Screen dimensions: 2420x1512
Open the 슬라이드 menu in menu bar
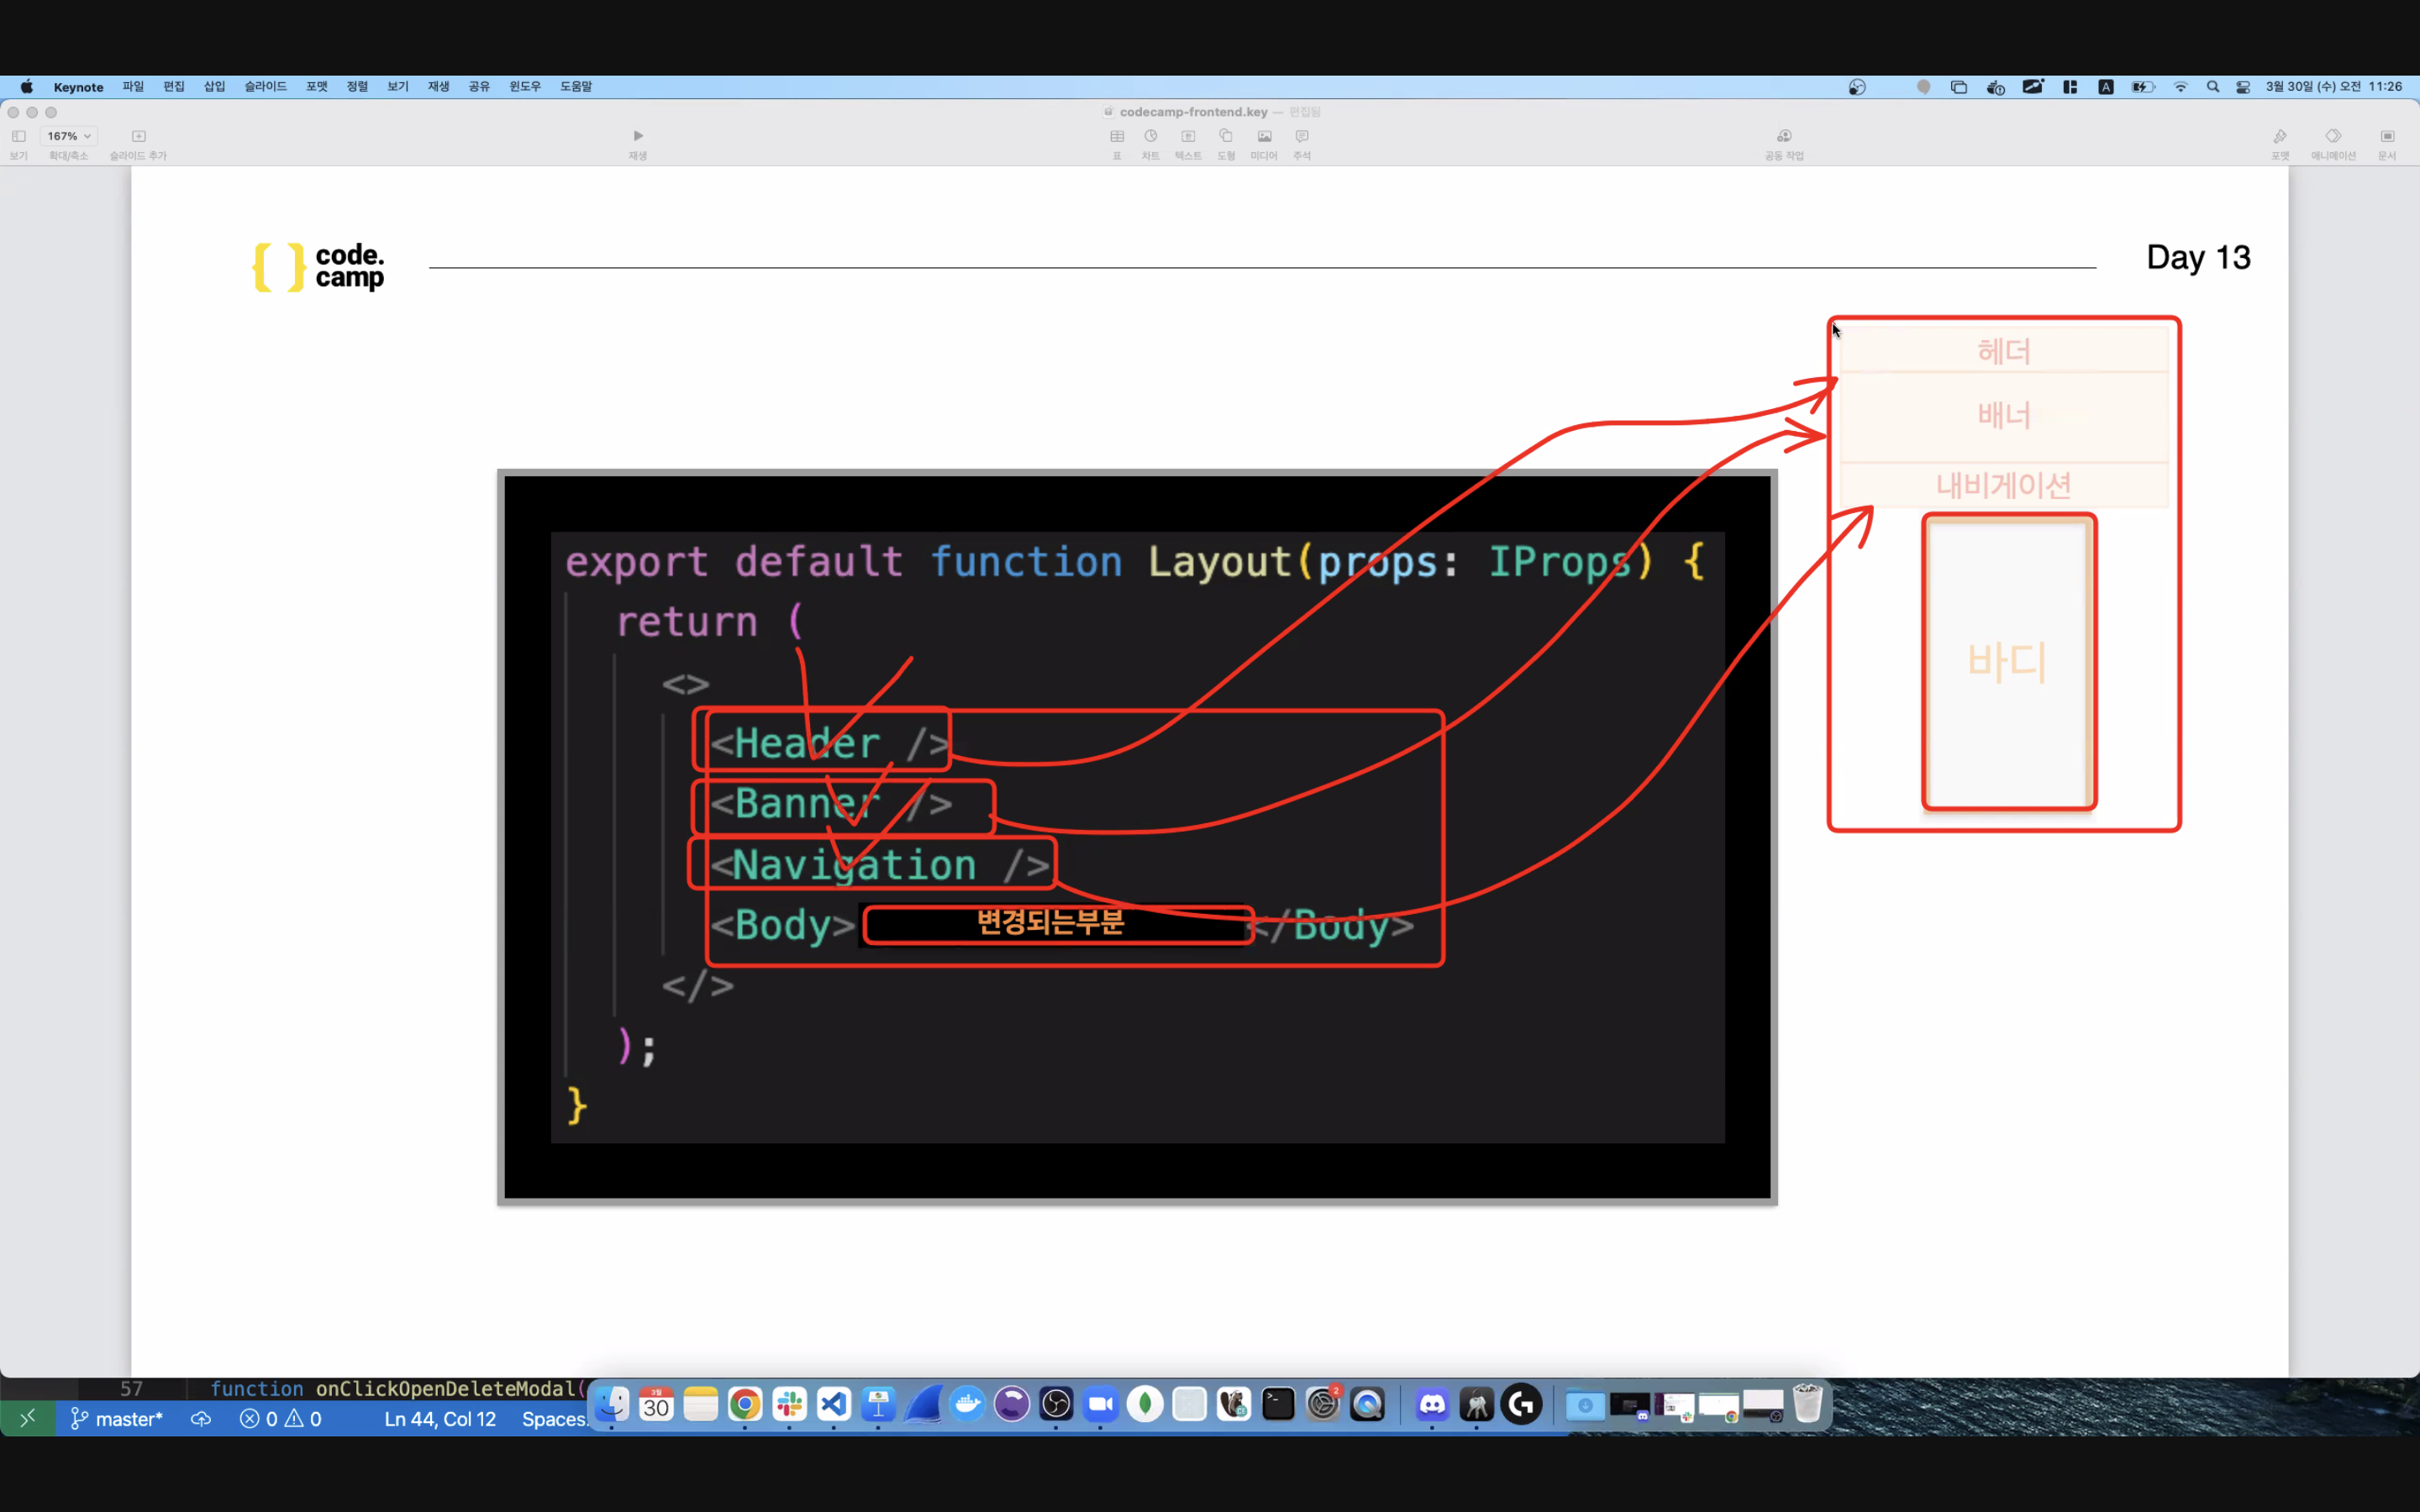click(x=265, y=87)
